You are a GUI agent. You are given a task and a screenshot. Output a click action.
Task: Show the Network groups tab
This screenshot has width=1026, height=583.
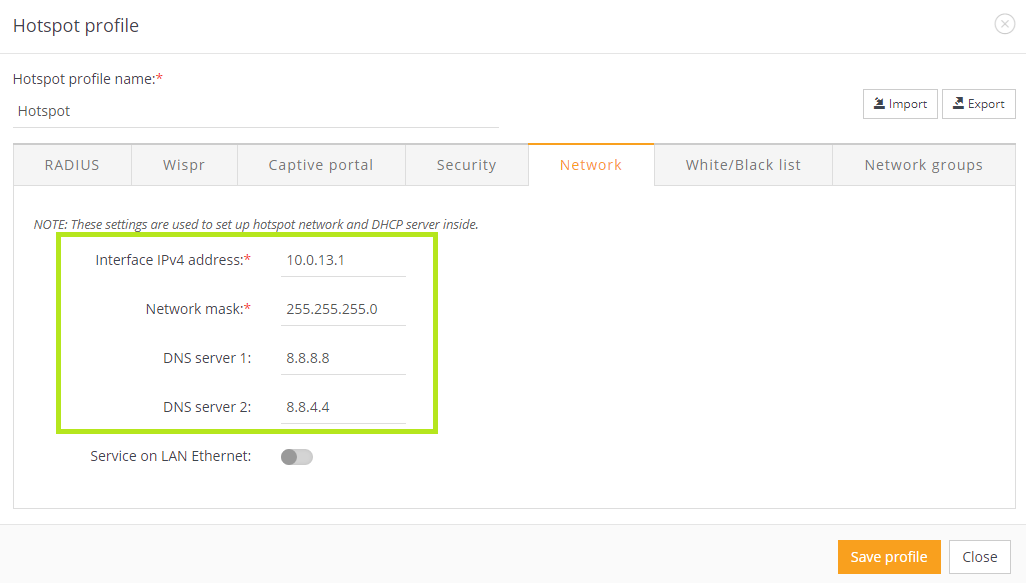[923, 165]
